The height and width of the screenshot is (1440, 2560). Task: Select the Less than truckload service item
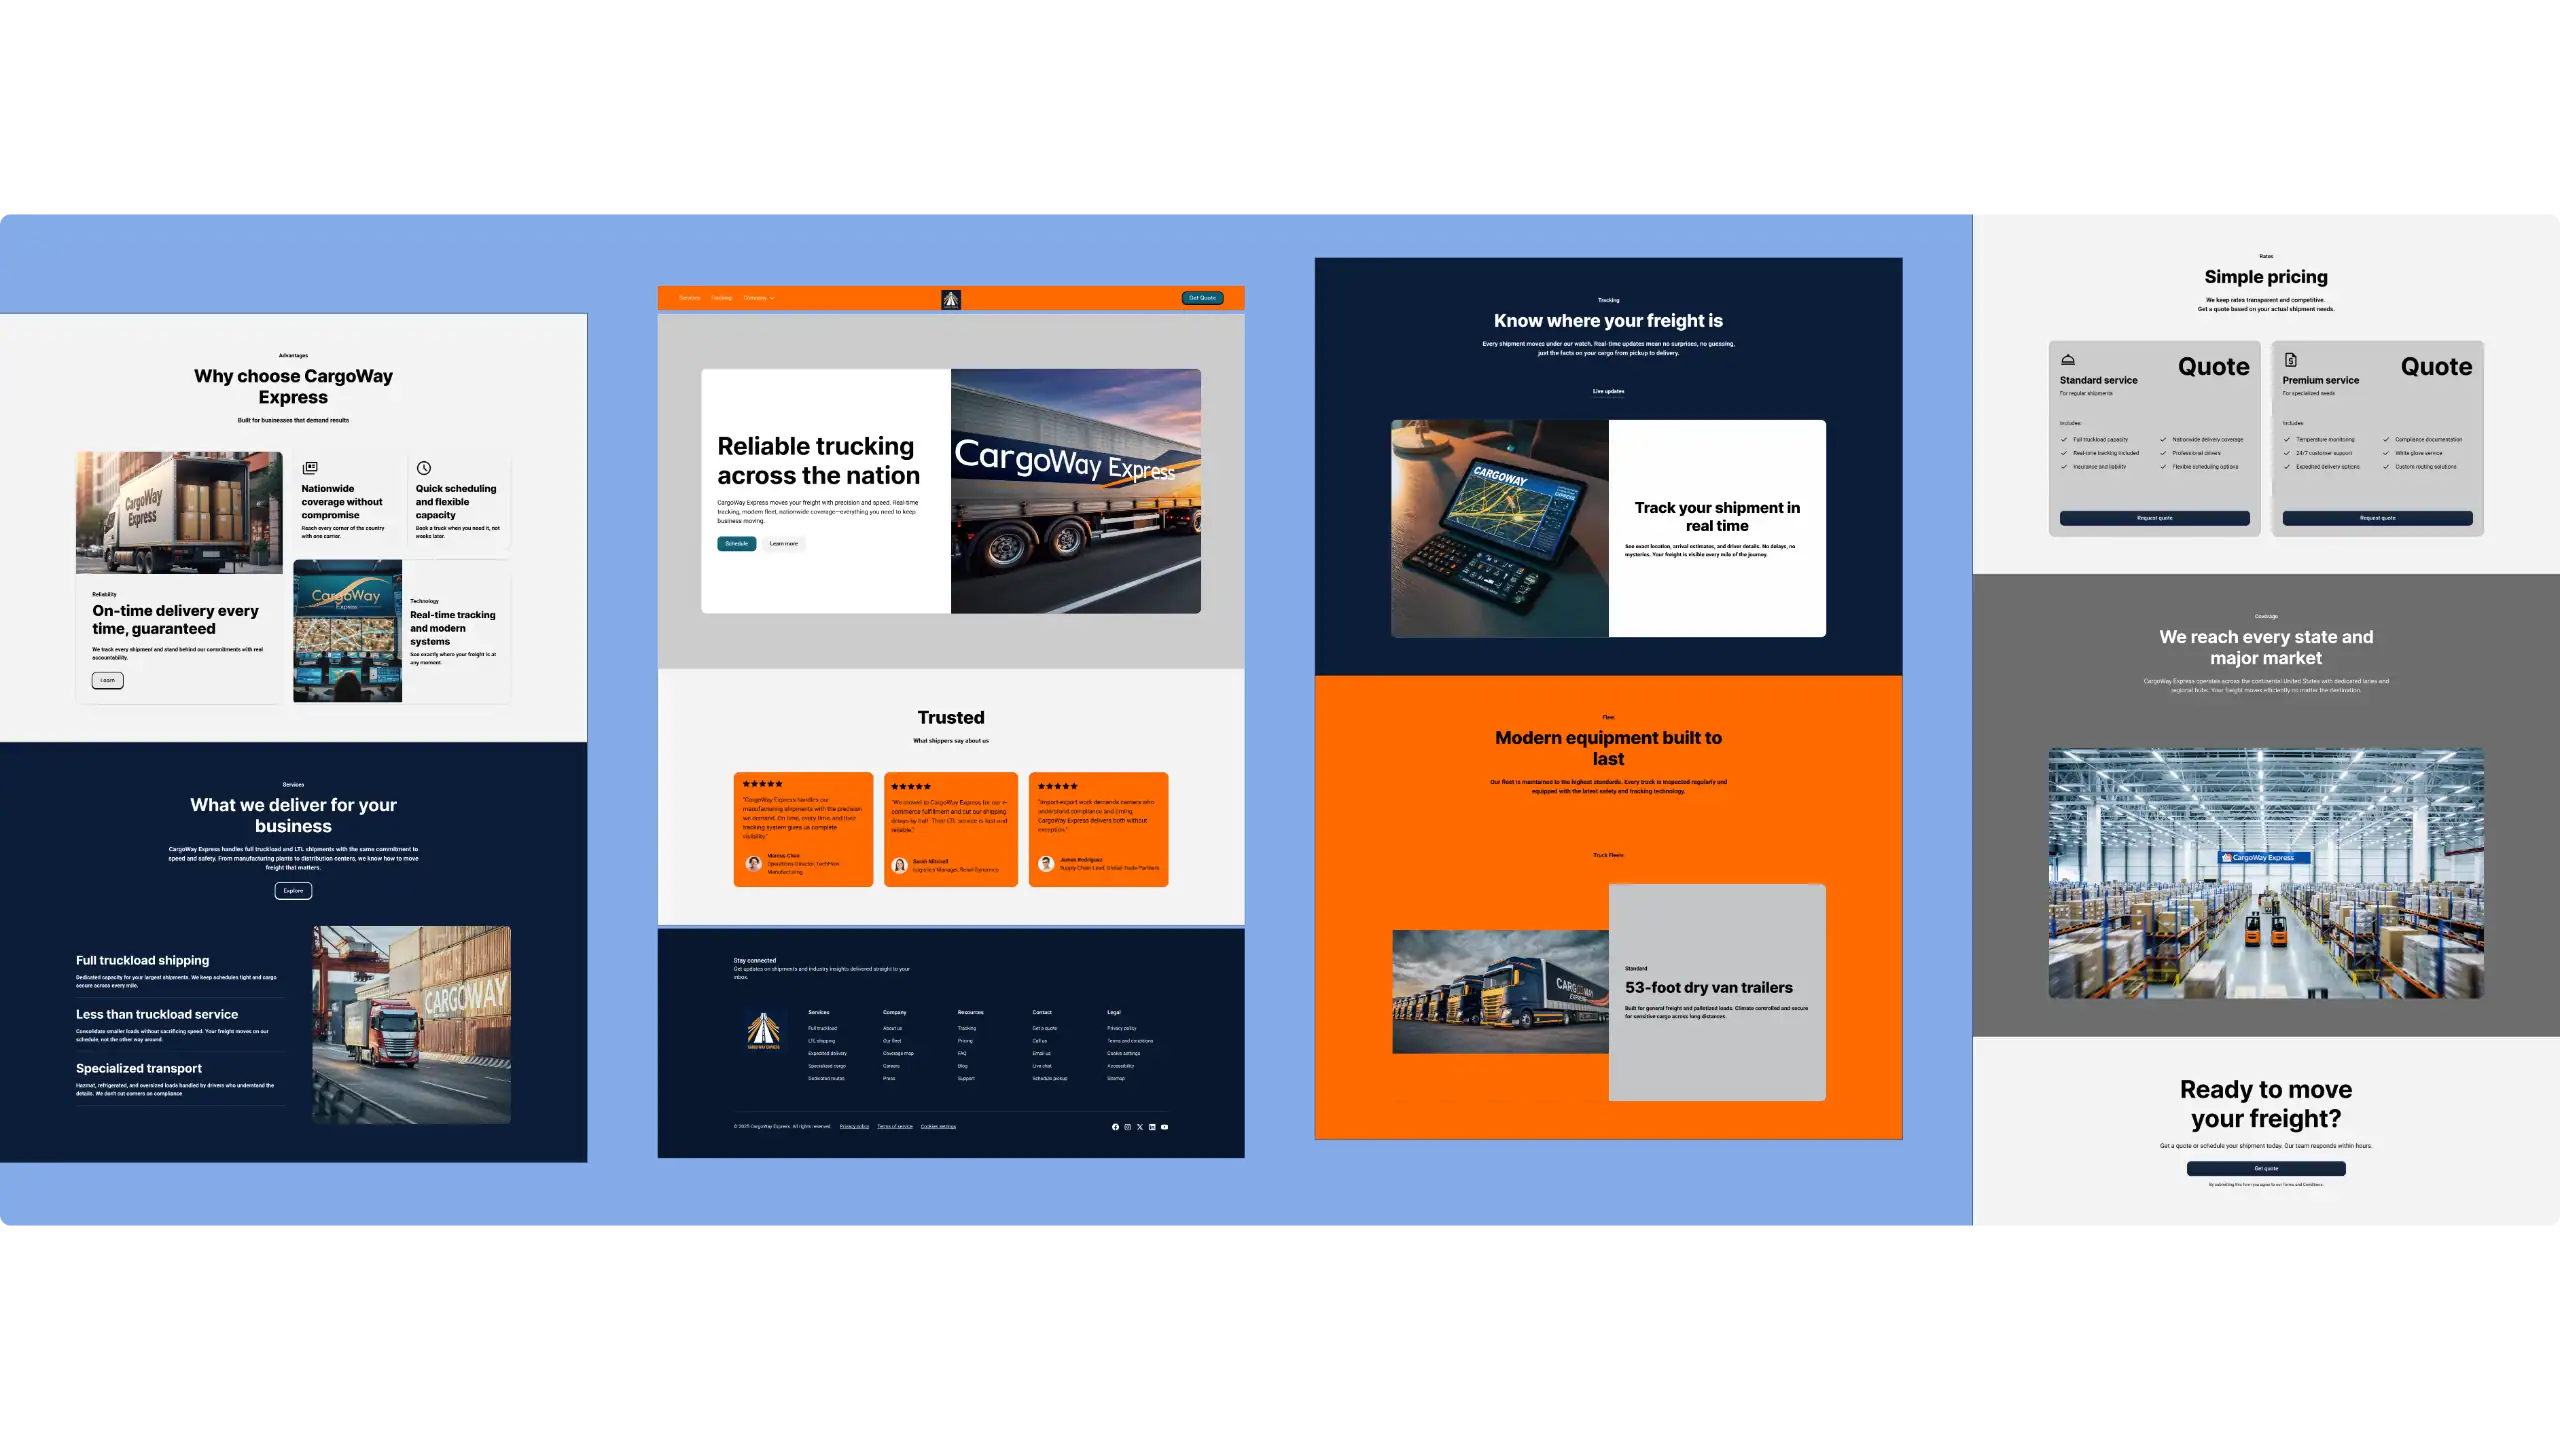click(180, 1025)
